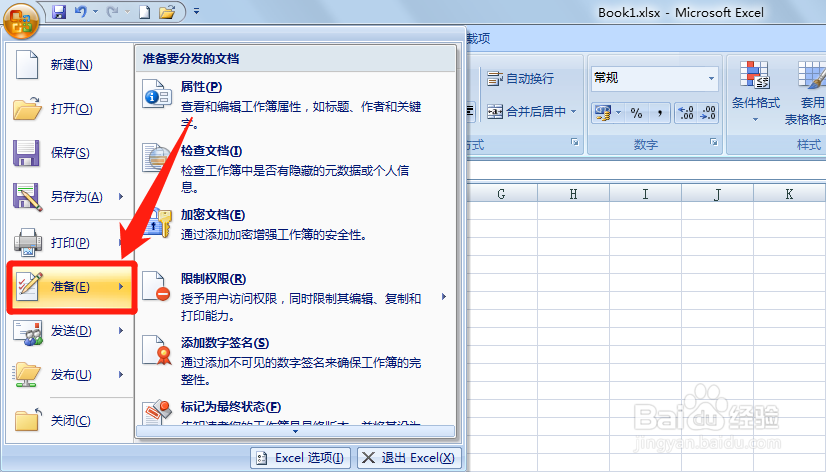Viewport: 826px width, 472px height.
Task: Click the round Office button
Action: [x=21, y=21]
